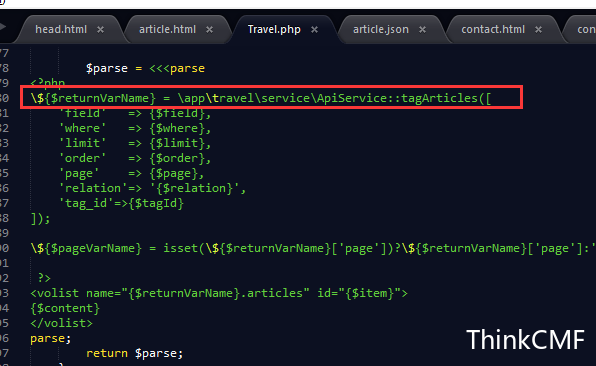The image size is (596, 366).
Task: Place cursor on the 'where' => {$where} line
Action: 135,128
